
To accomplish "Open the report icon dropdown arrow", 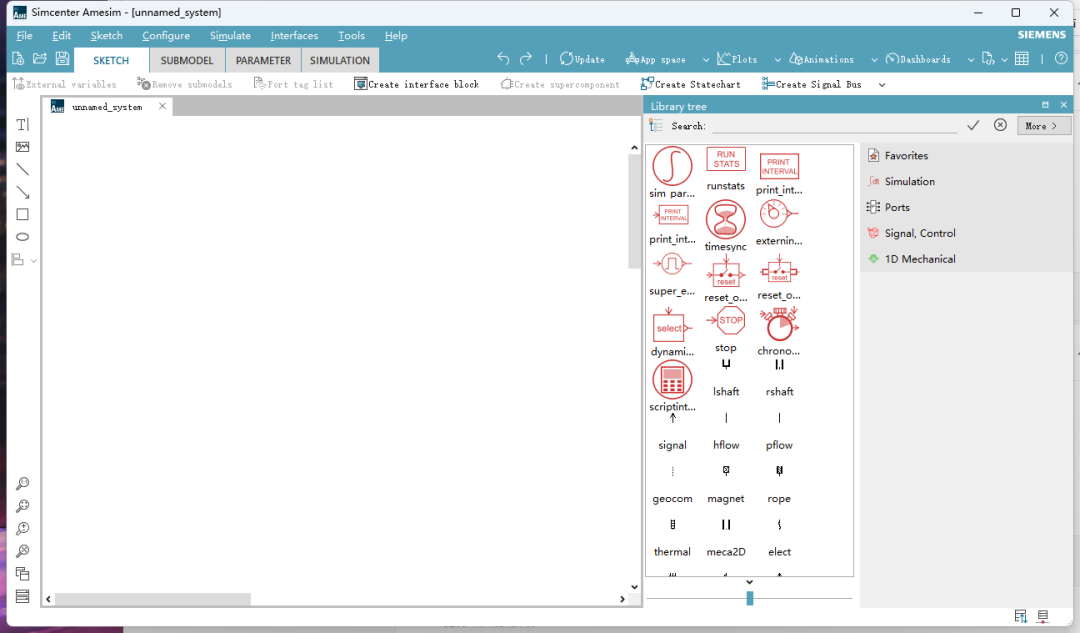I will 1004,60.
